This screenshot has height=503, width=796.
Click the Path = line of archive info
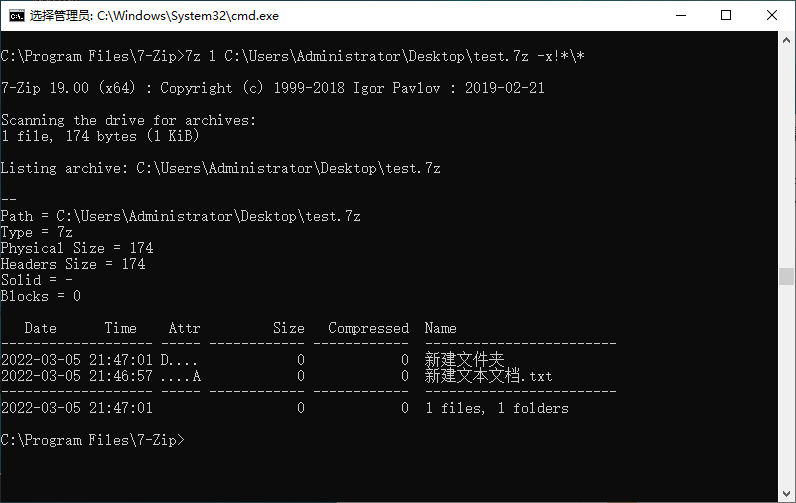point(180,216)
